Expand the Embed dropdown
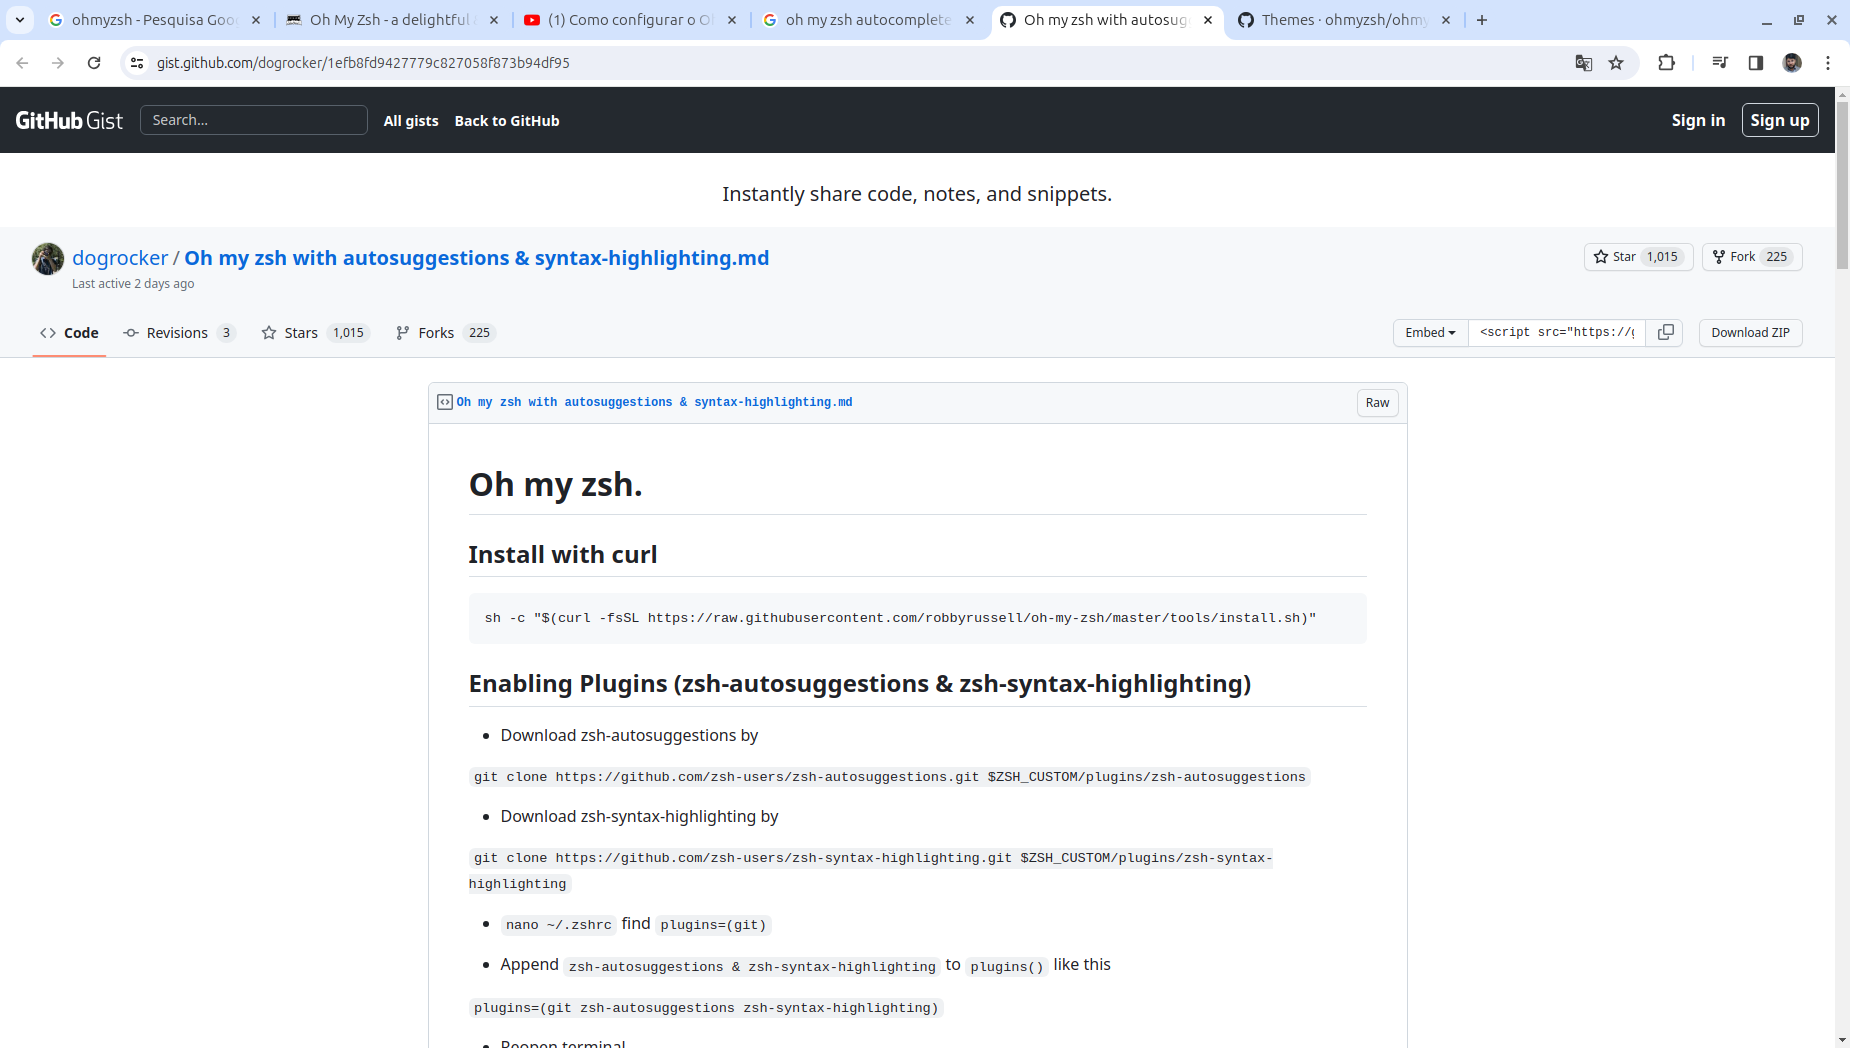 1430,333
